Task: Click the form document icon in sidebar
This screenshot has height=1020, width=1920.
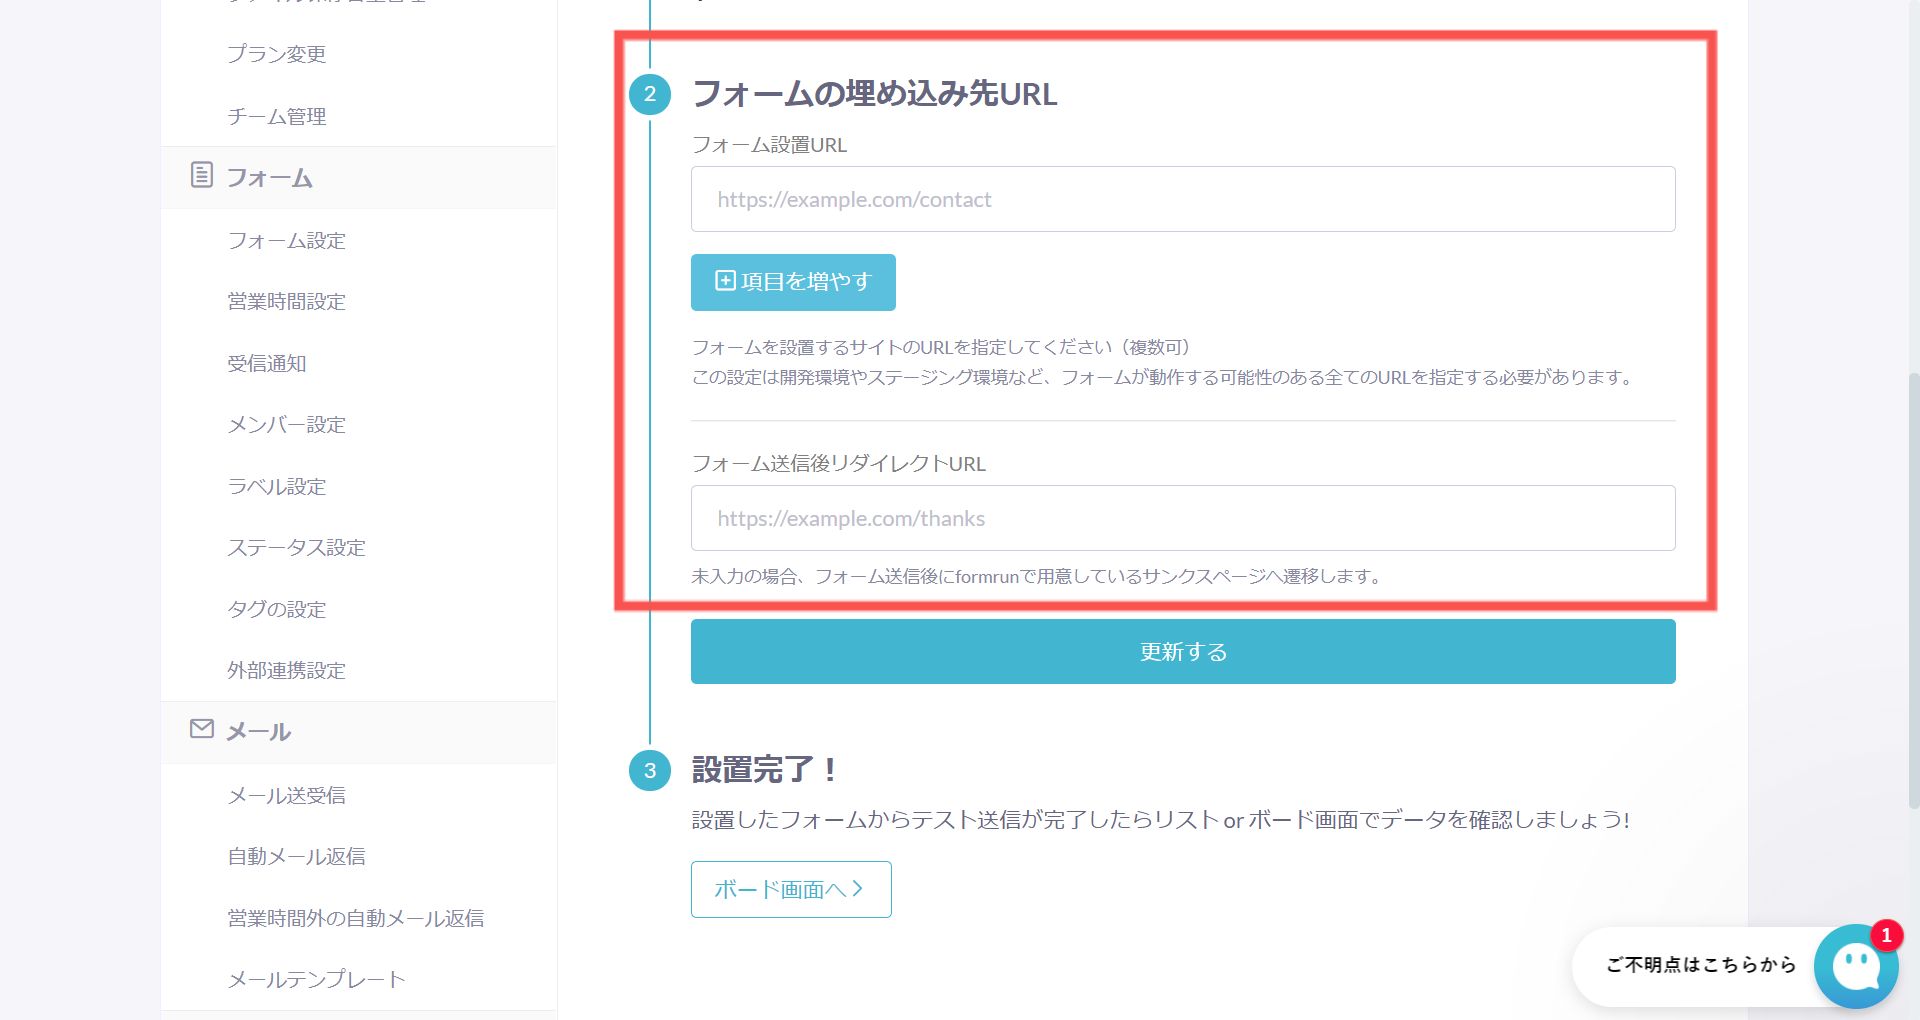Action: point(201,175)
